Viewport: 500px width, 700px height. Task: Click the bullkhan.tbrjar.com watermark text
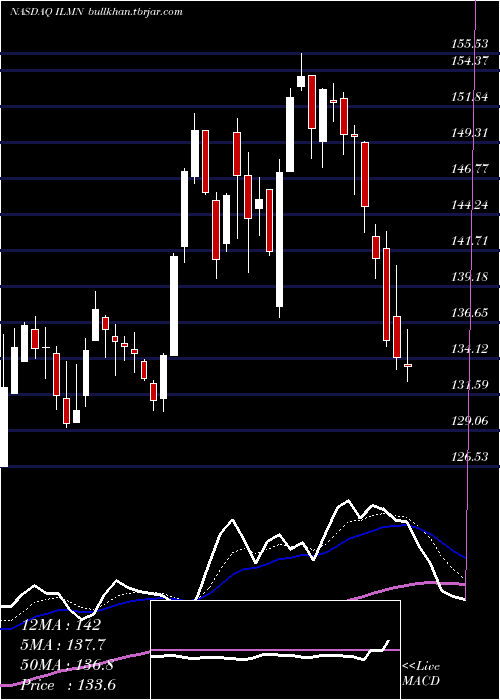tap(136, 12)
